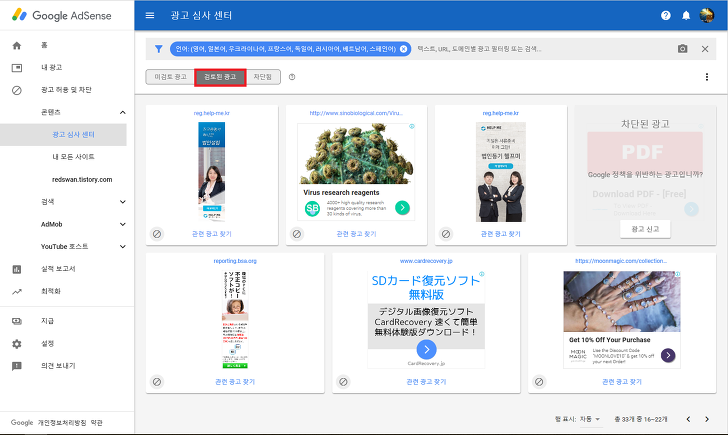The width and height of the screenshot is (728, 435).
Task: Go to the next page of ads
Action: [707, 419]
